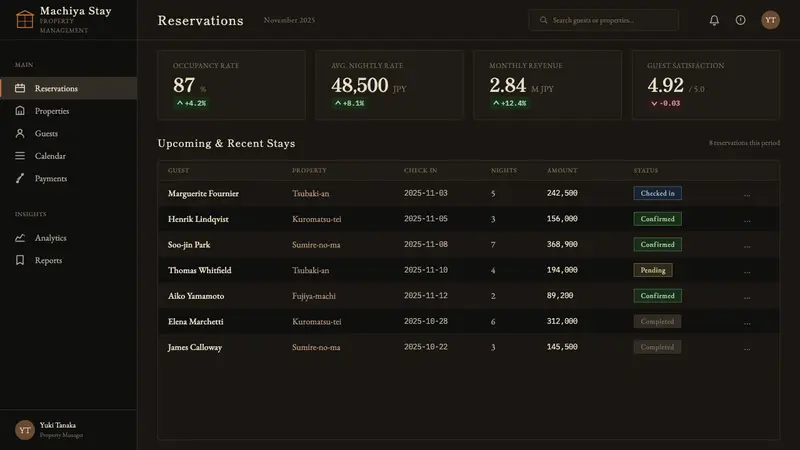Viewport: 800px width, 450px height.
Task: Click guest name Marguerite Fournier
Action: (203, 193)
